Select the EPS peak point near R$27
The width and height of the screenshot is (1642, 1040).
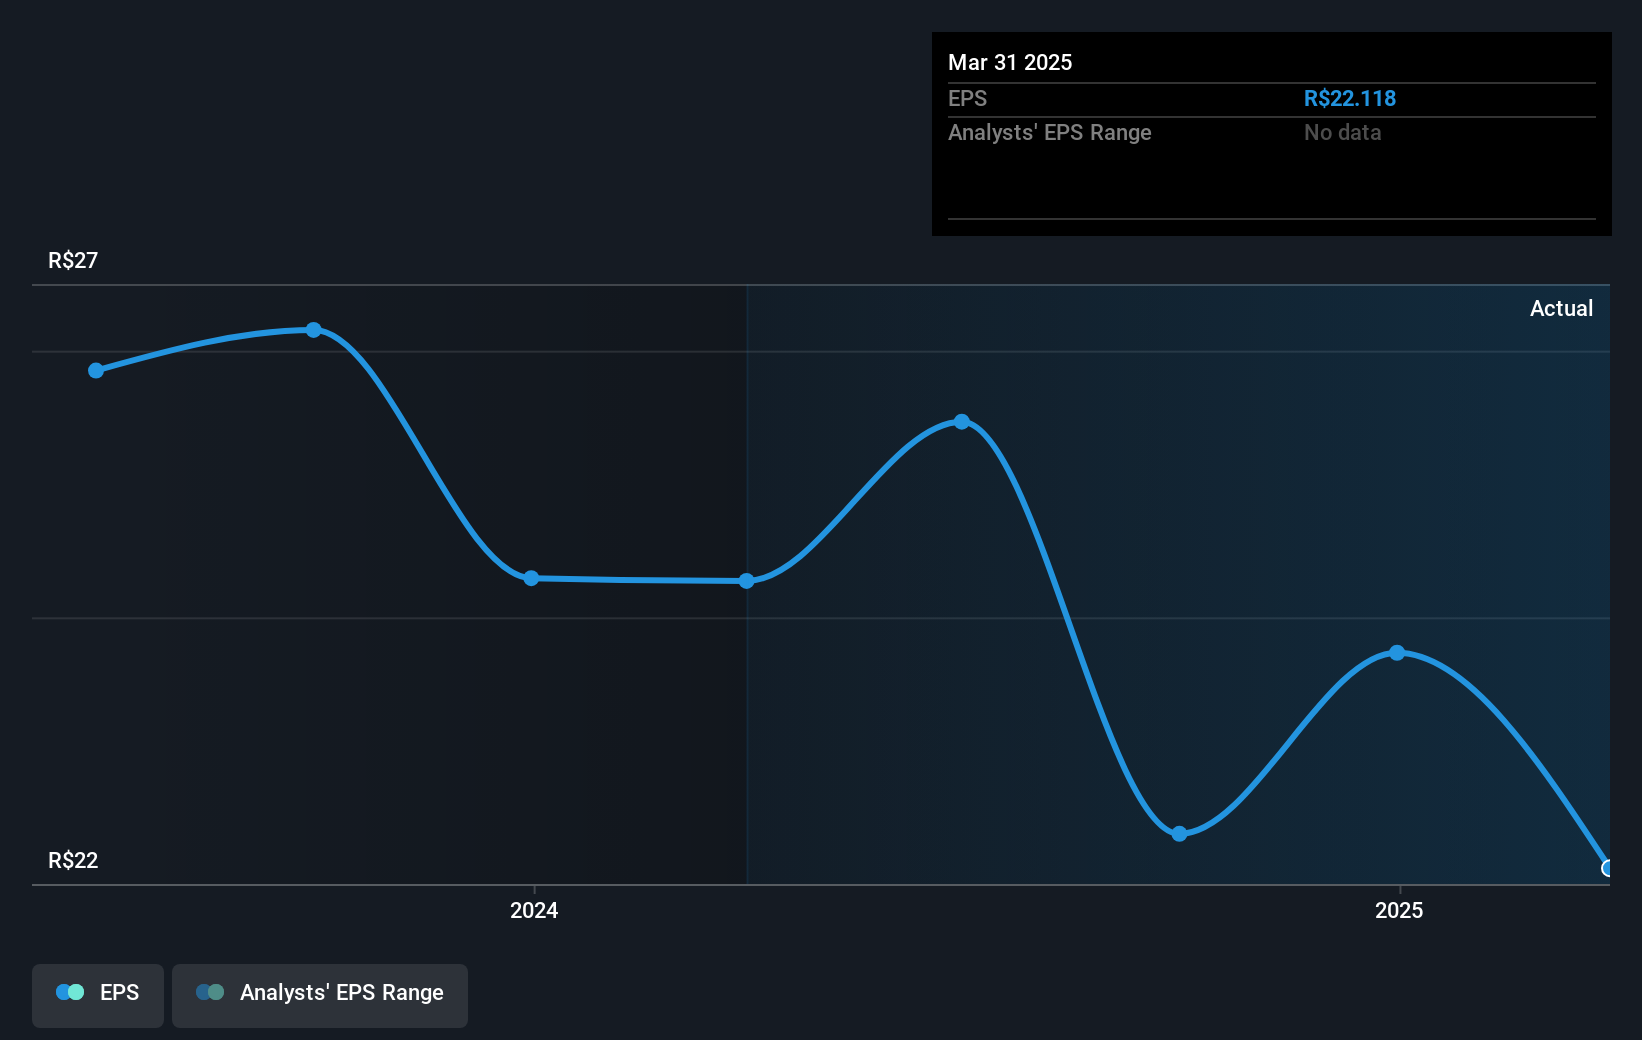pyautogui.click(x=314, y=330)
